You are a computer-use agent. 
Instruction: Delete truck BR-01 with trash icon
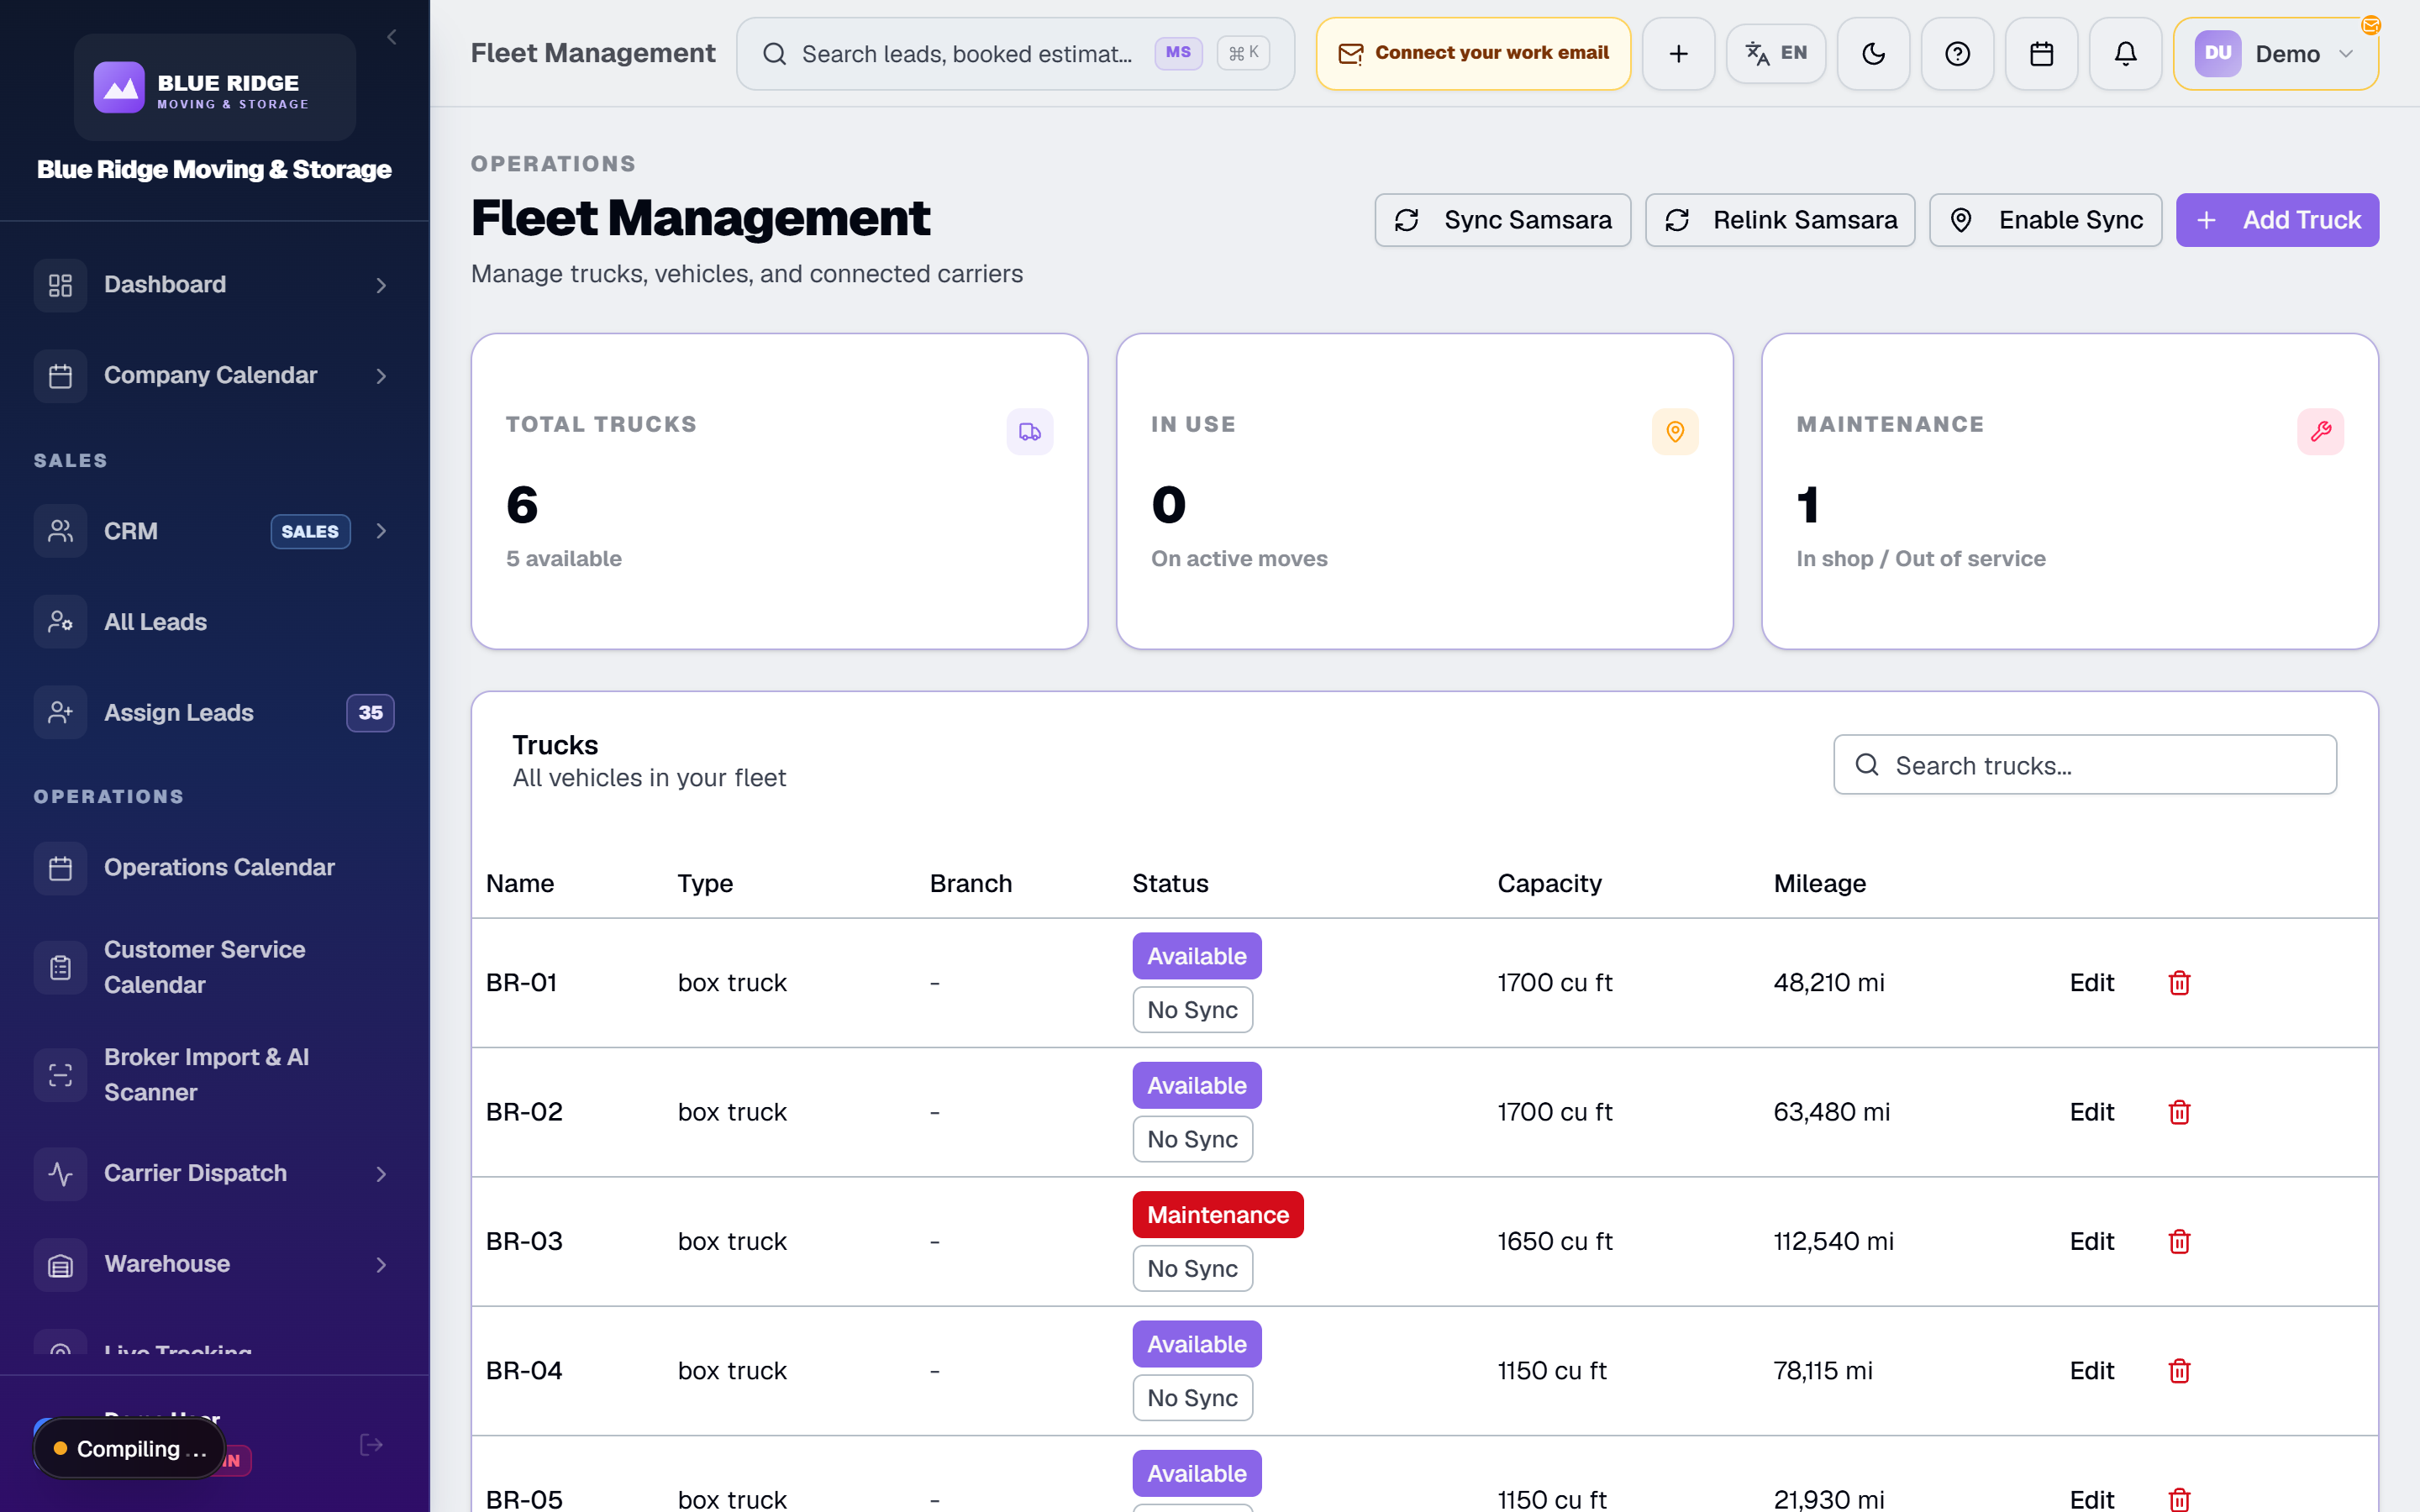point(2179,983)
